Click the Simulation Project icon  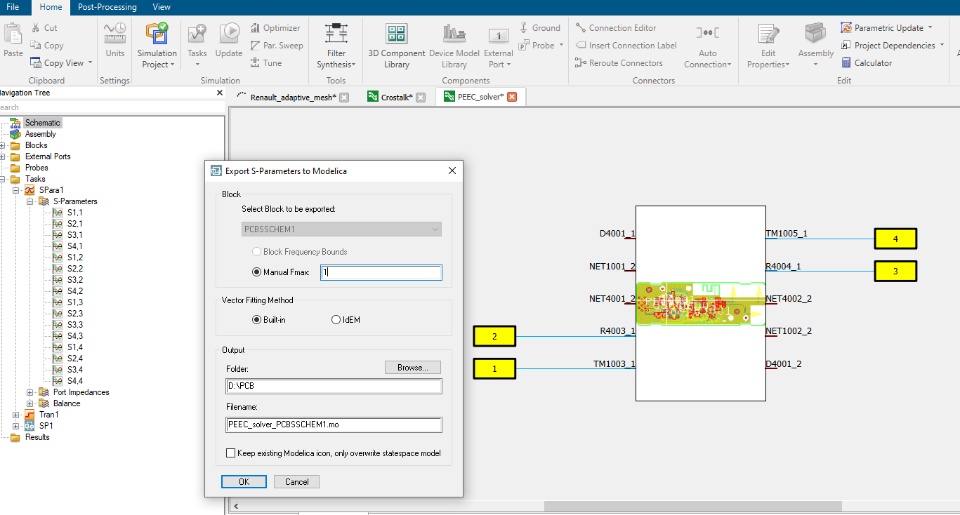click(x=157, y=34)
